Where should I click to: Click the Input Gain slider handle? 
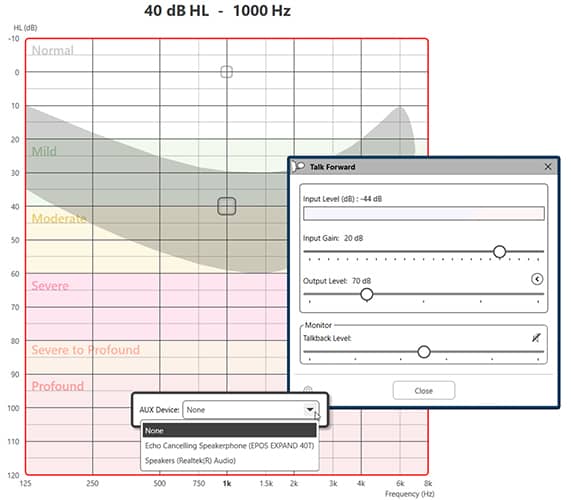499,251
